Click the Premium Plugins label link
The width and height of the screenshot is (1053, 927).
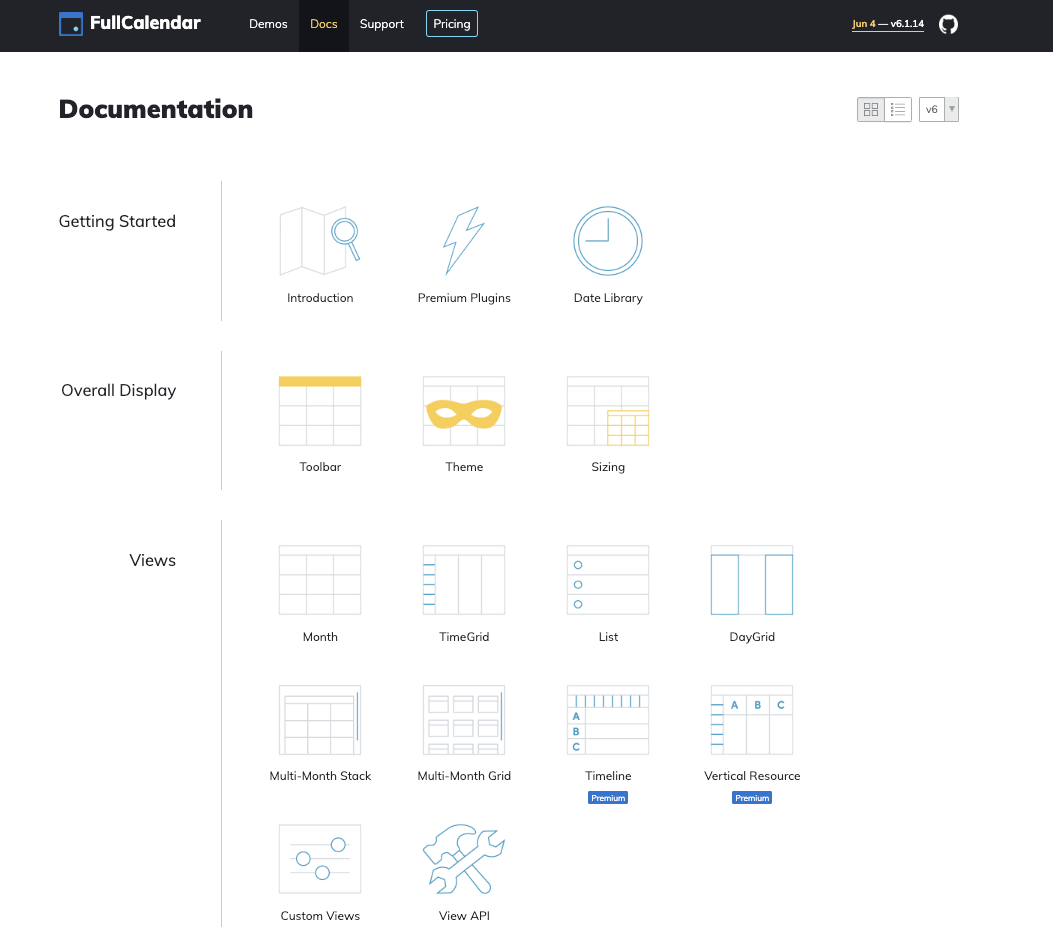(464, 298)
